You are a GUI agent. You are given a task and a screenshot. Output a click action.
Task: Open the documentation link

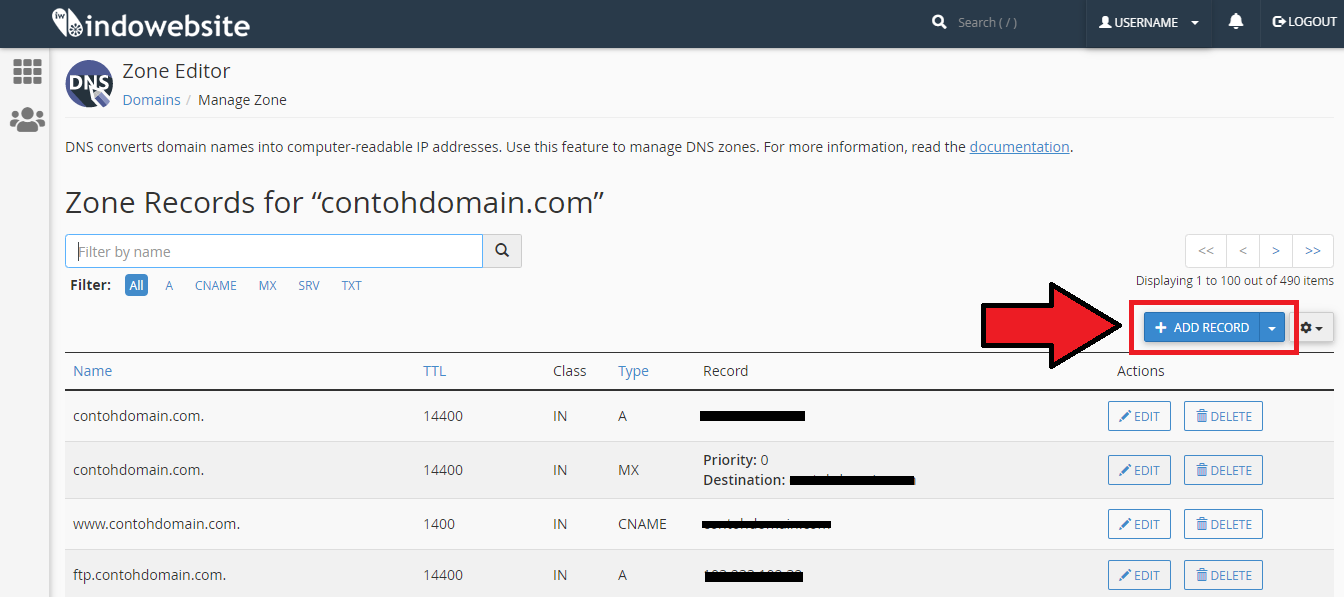(x=1019, y=147)
